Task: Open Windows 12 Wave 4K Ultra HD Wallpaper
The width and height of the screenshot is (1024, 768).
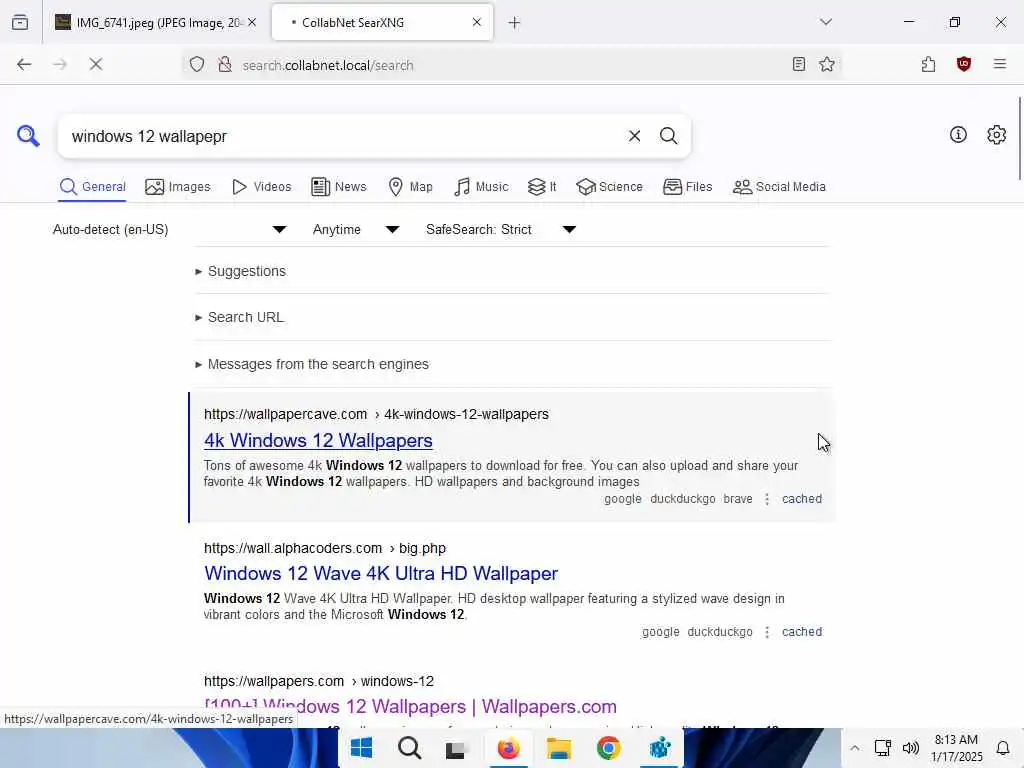Action: pyautogui.click(x=381, y=573)
